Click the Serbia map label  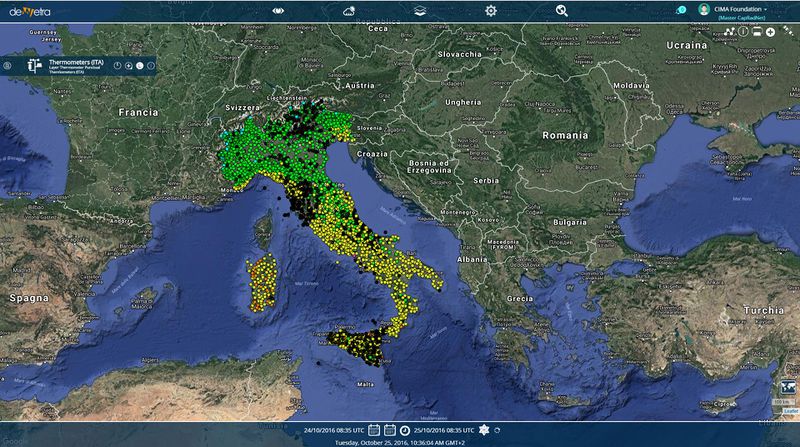pyautogui.click(x=486, y=181)
